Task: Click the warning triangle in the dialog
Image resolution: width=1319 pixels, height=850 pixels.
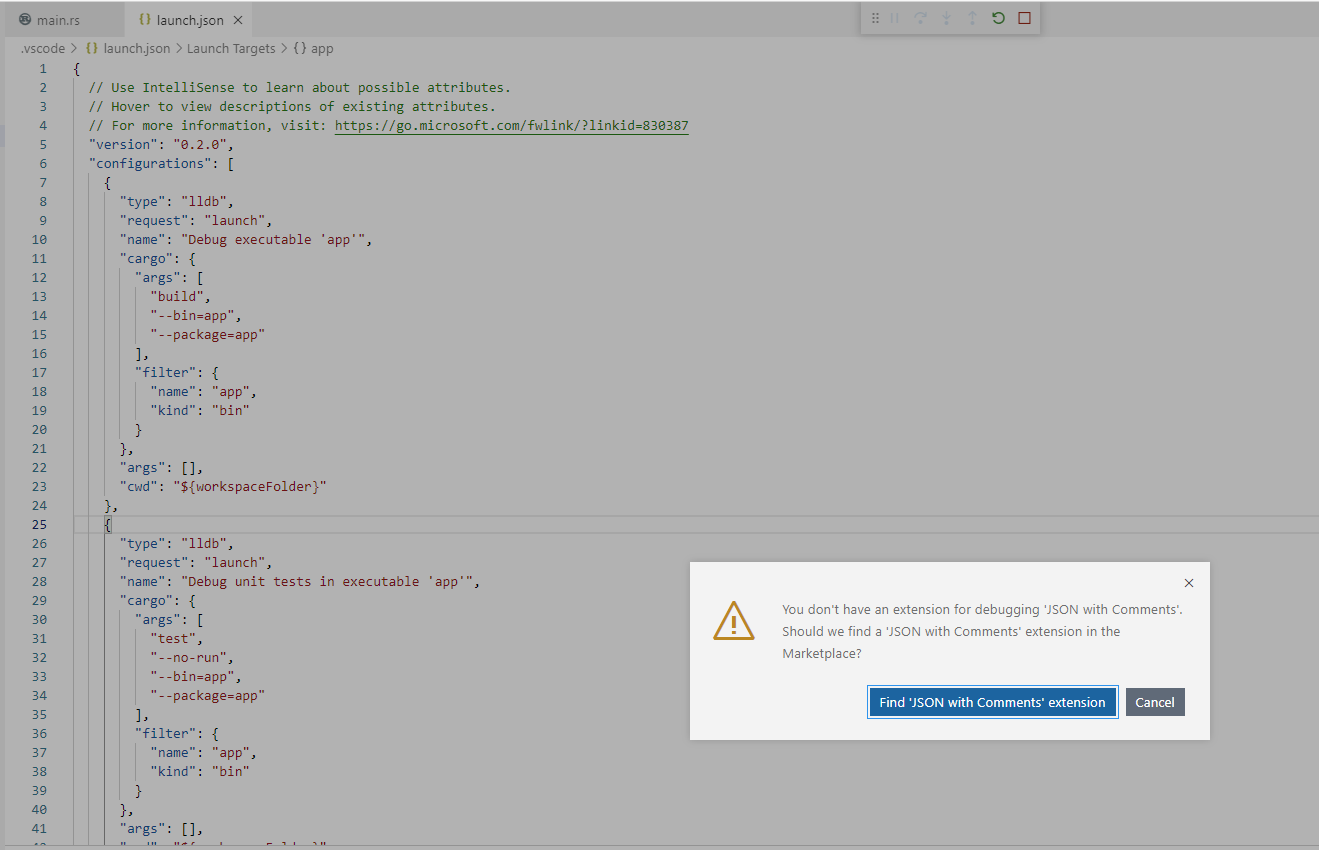Action: point(734,621)
